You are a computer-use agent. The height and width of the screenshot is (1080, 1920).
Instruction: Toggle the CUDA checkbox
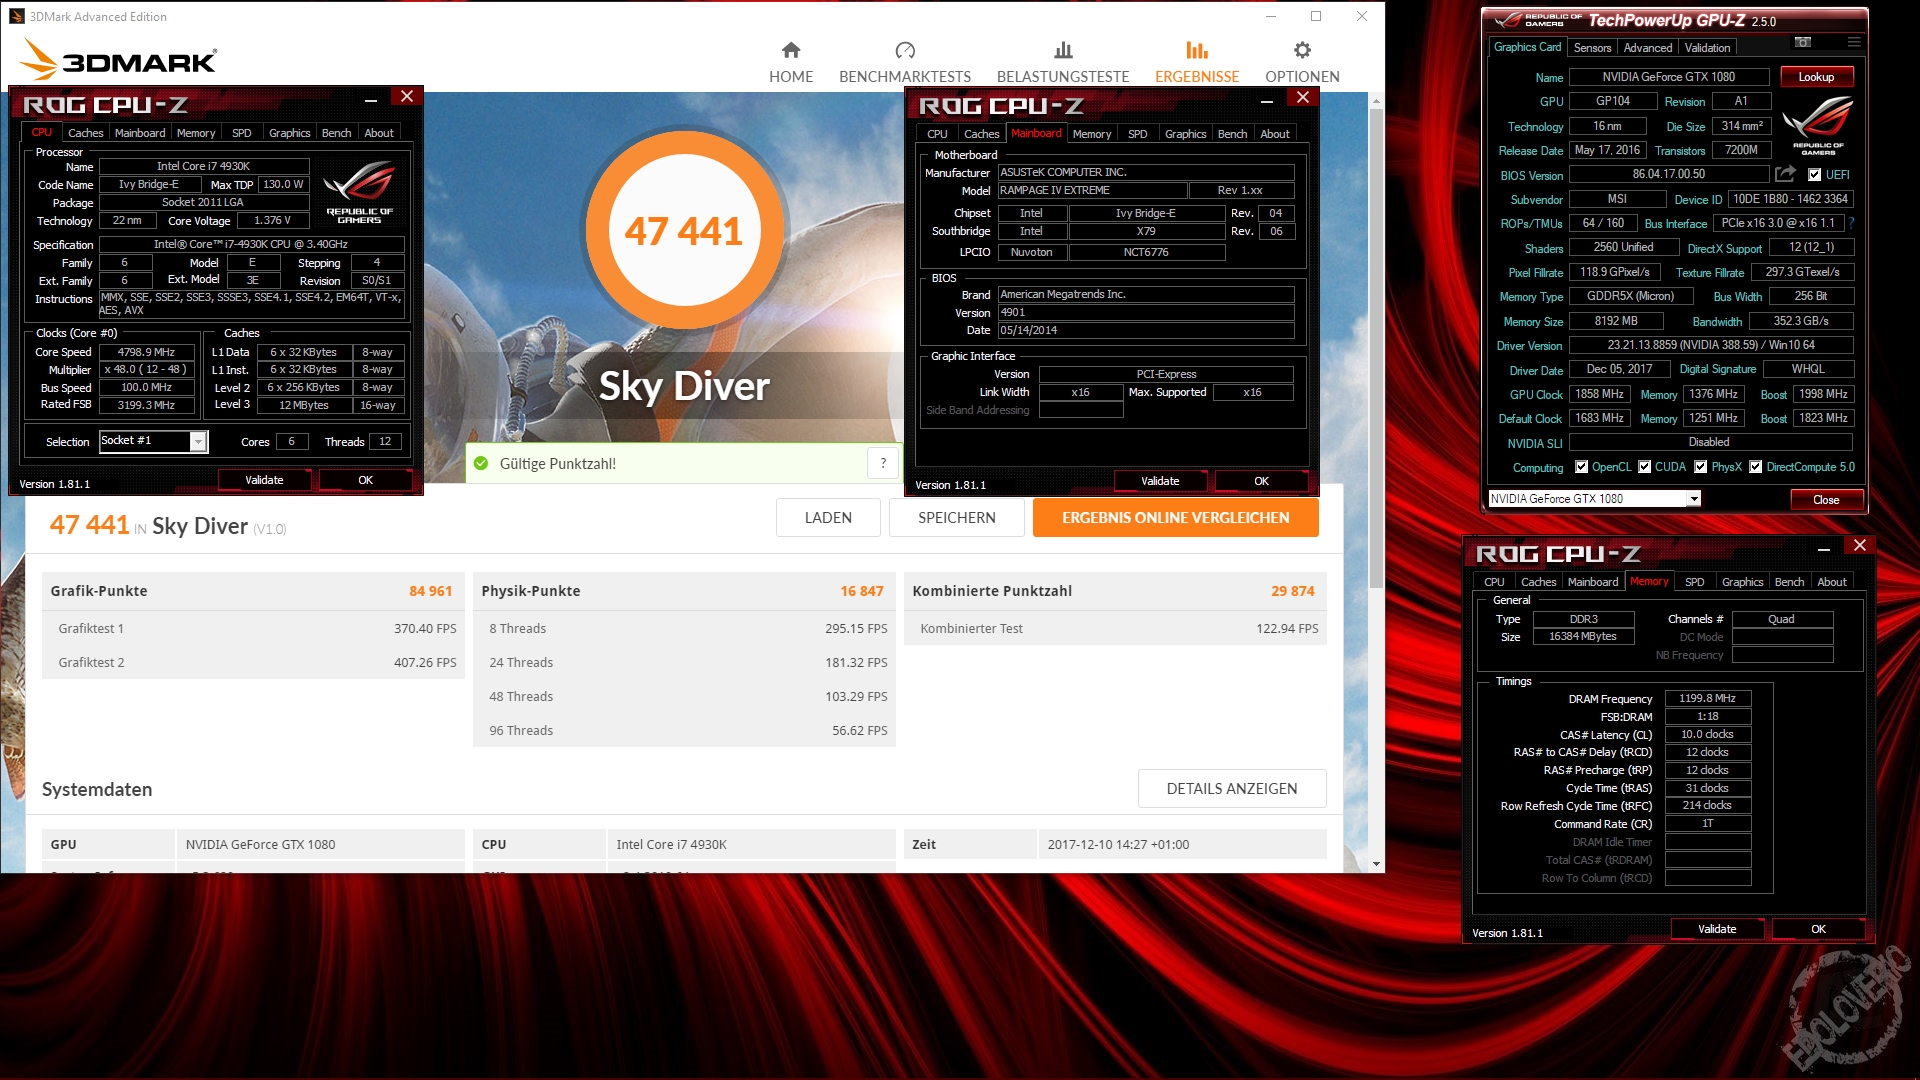[1644, 467]
